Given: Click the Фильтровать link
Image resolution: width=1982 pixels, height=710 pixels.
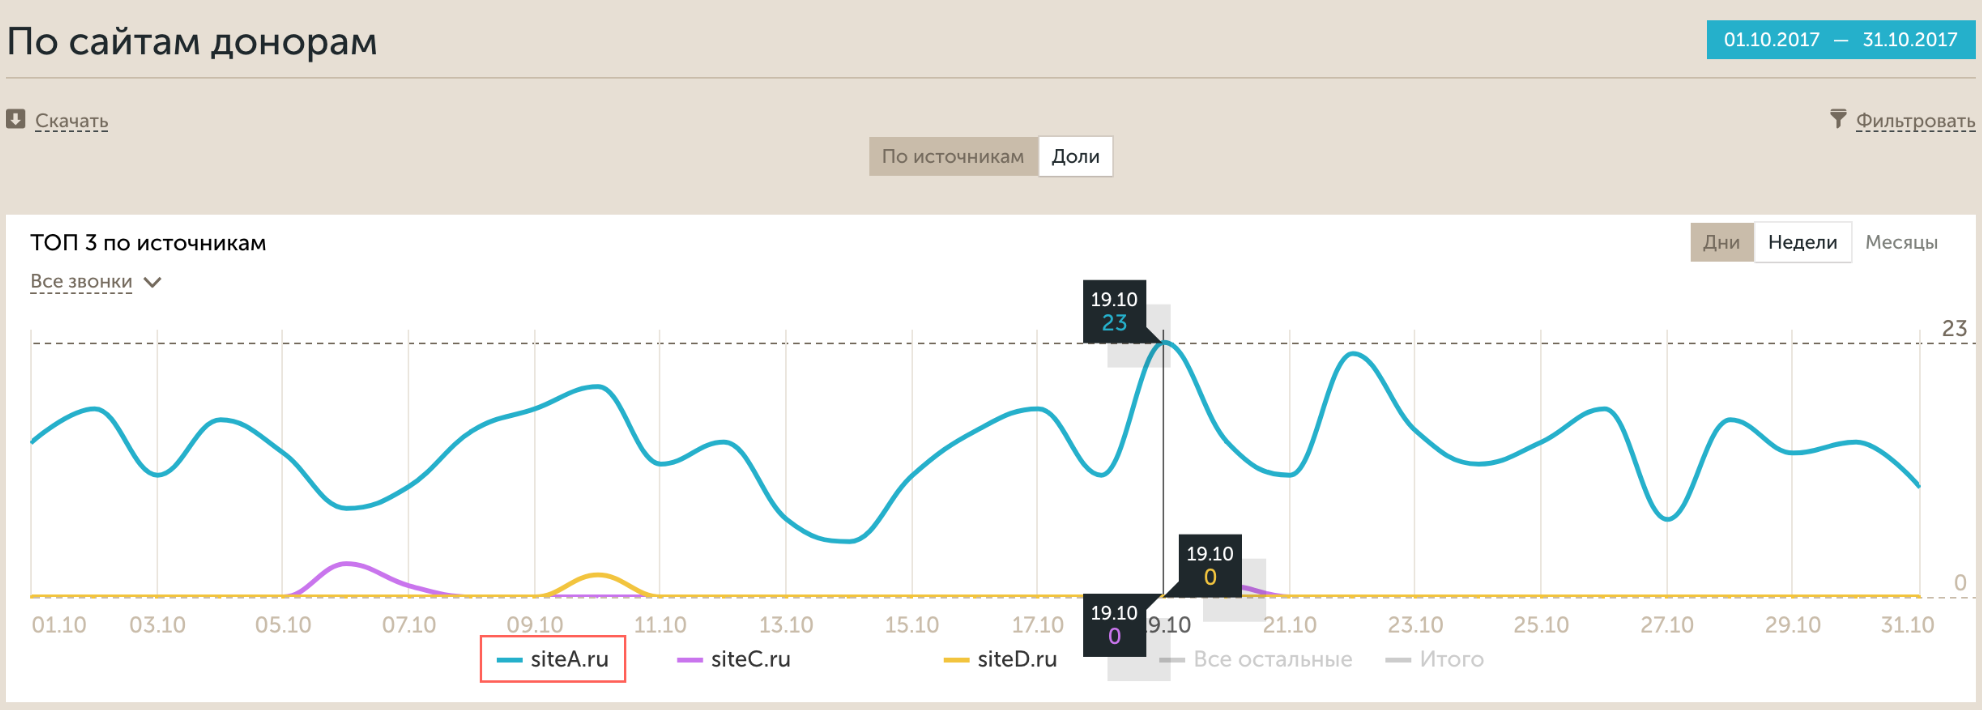Looking at the screenshot, I should [1915, 121].
